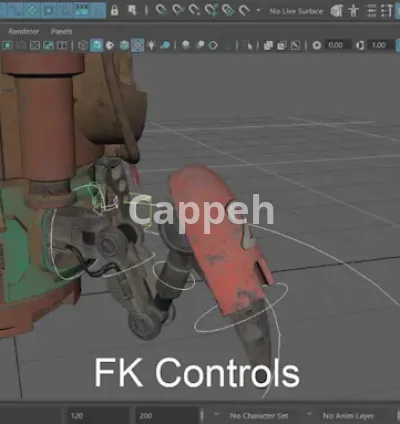Screen dimensions: 400x424
Task: Toggle the motion blur icon
Action: tap(200, 45)
